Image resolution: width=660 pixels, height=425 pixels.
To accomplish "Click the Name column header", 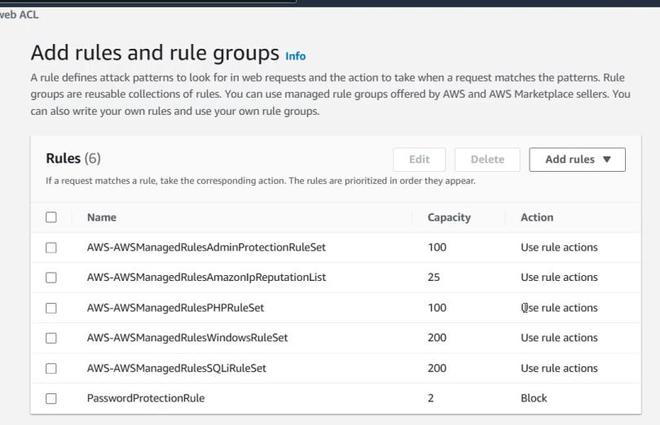I will pyautogui.click(x=101, y=217).
